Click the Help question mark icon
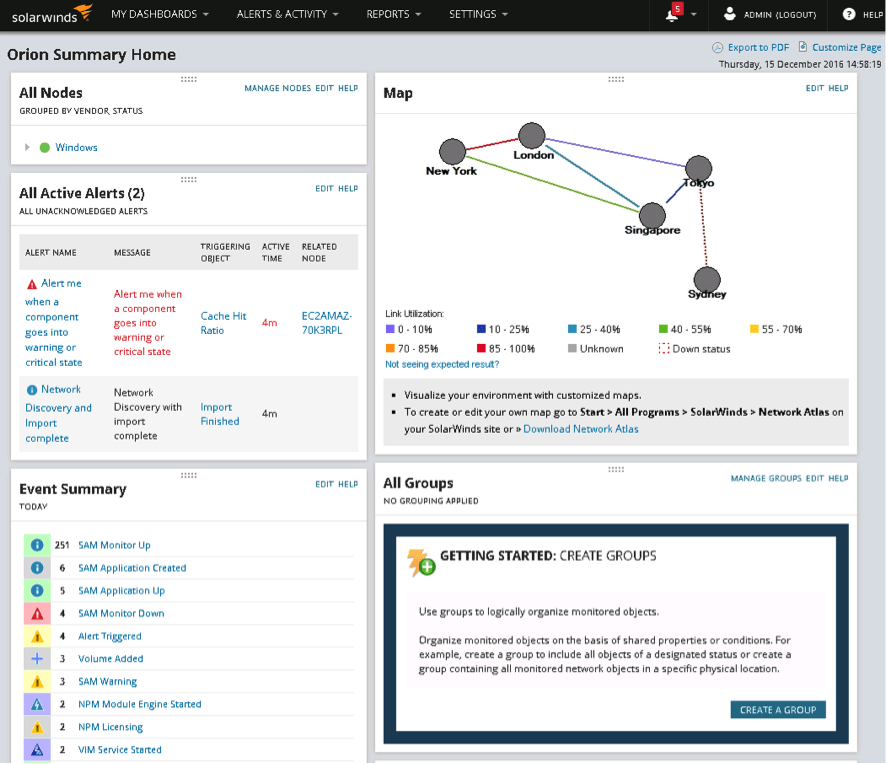 (849, 14)
